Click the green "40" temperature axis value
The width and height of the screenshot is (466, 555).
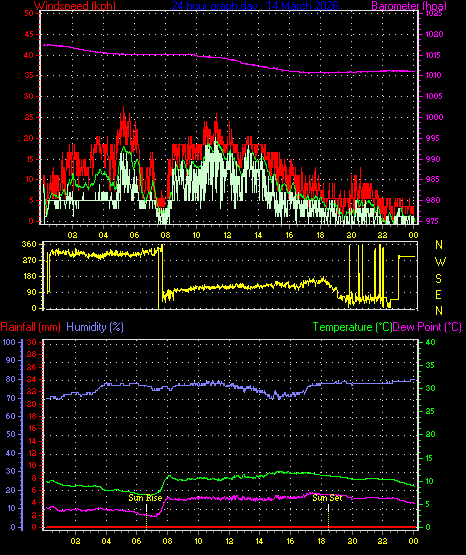430,342
